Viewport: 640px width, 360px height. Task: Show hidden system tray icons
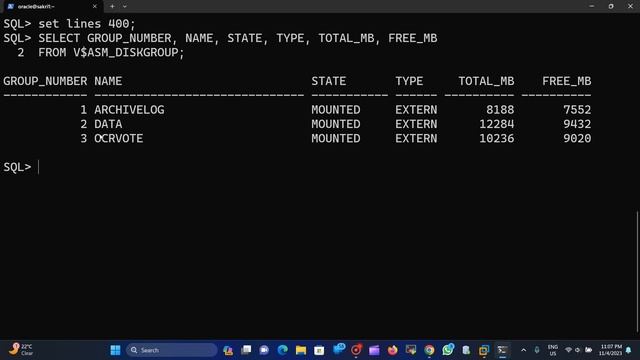pos(524,350)
